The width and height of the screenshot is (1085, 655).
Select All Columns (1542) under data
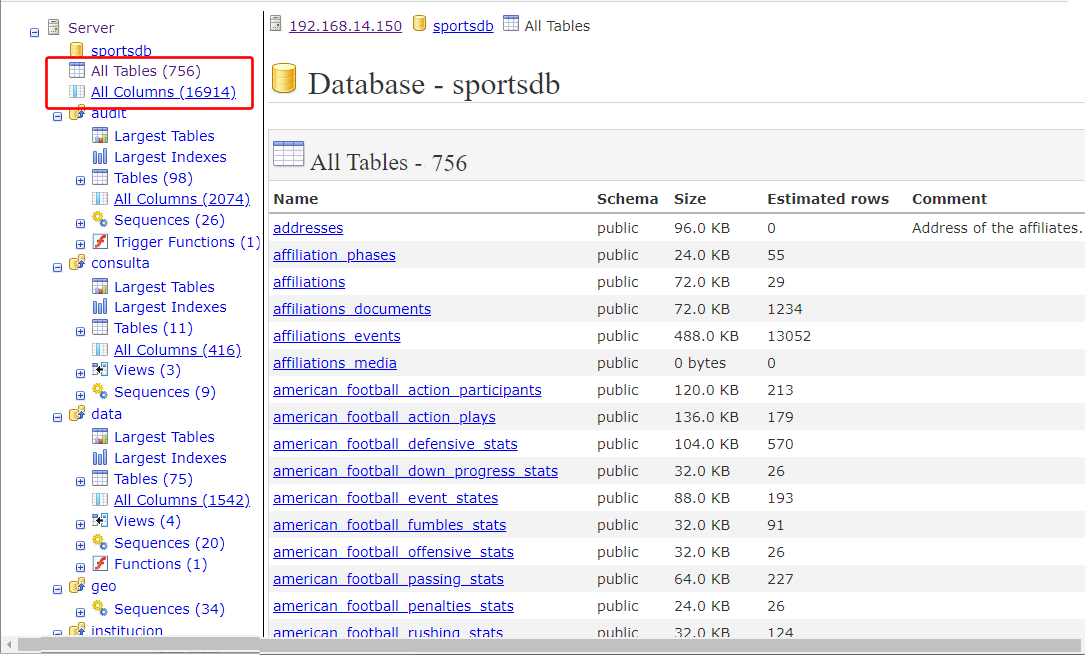point(182,499)
